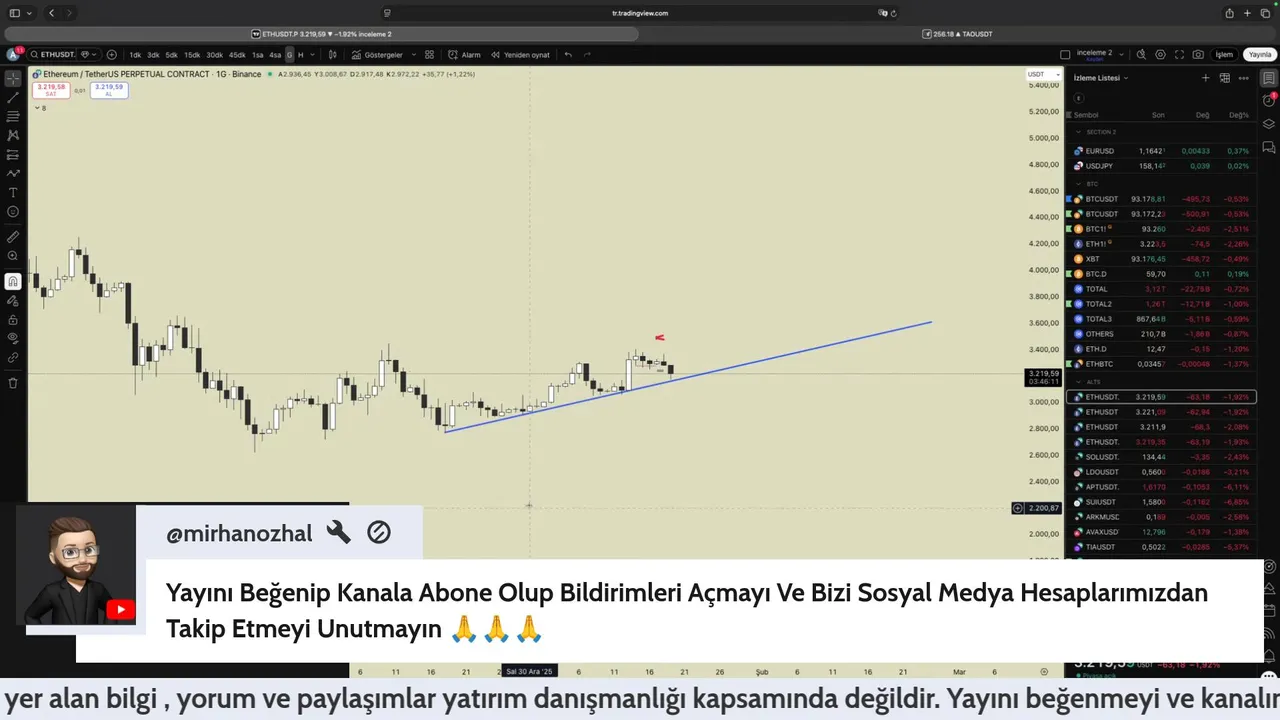
Task: Start bar replay with Yeniden oynat
Action: (x=520, y=55)
